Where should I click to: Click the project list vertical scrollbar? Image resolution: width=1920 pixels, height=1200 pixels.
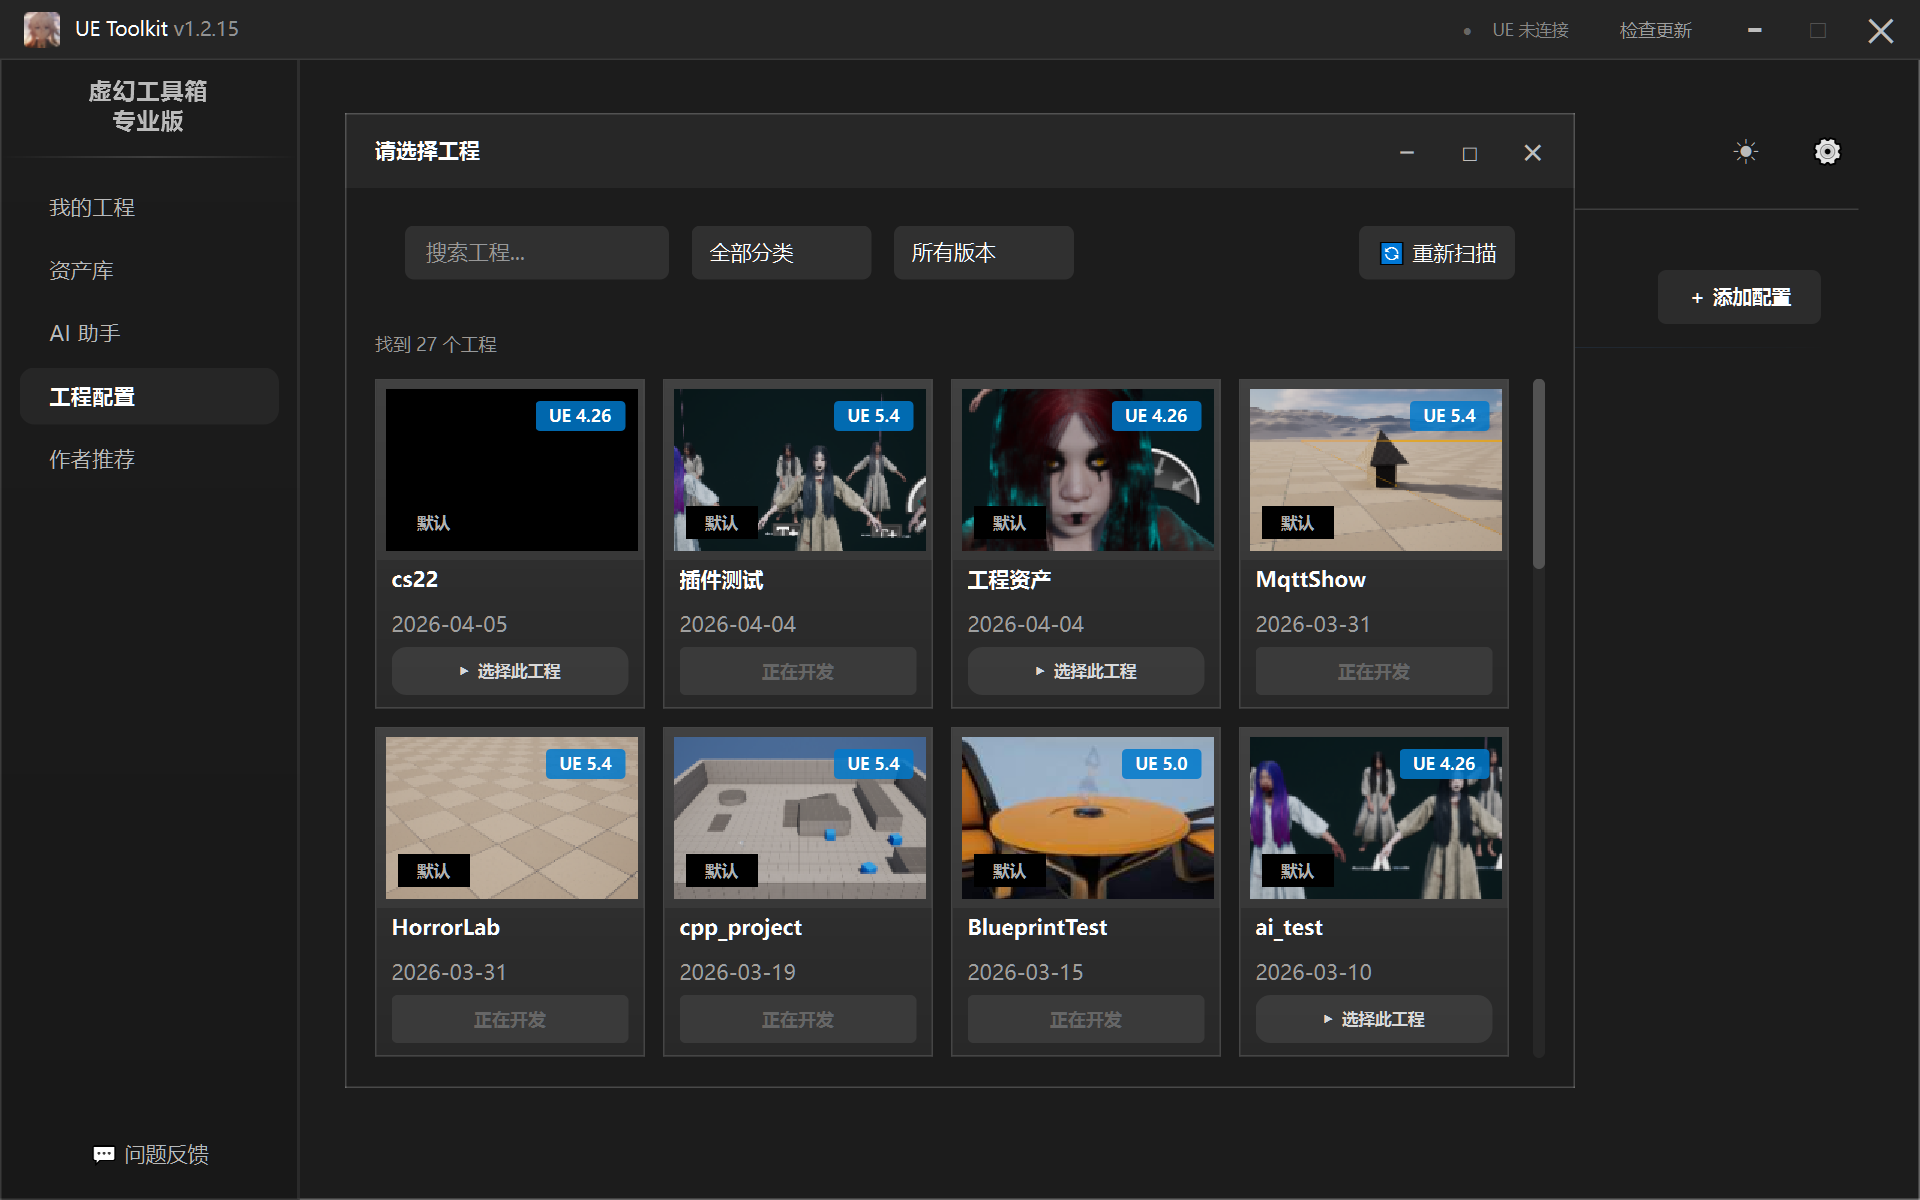(1539, 474)
